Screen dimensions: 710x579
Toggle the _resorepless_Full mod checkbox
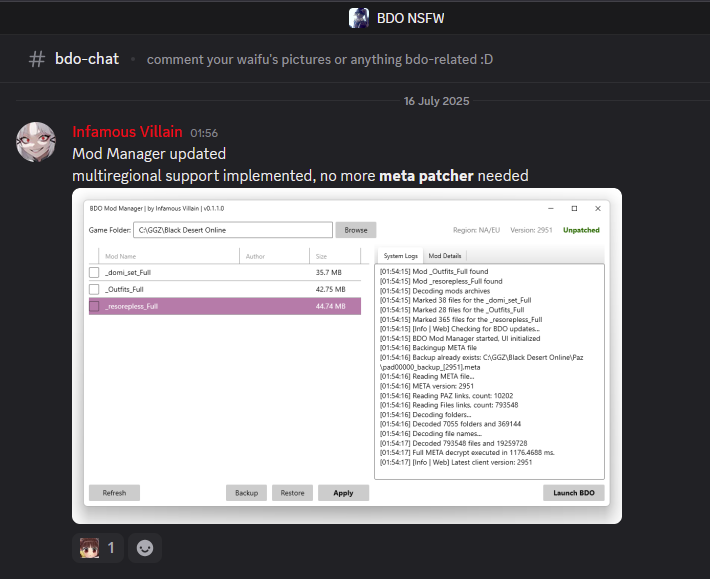point(94,306)
